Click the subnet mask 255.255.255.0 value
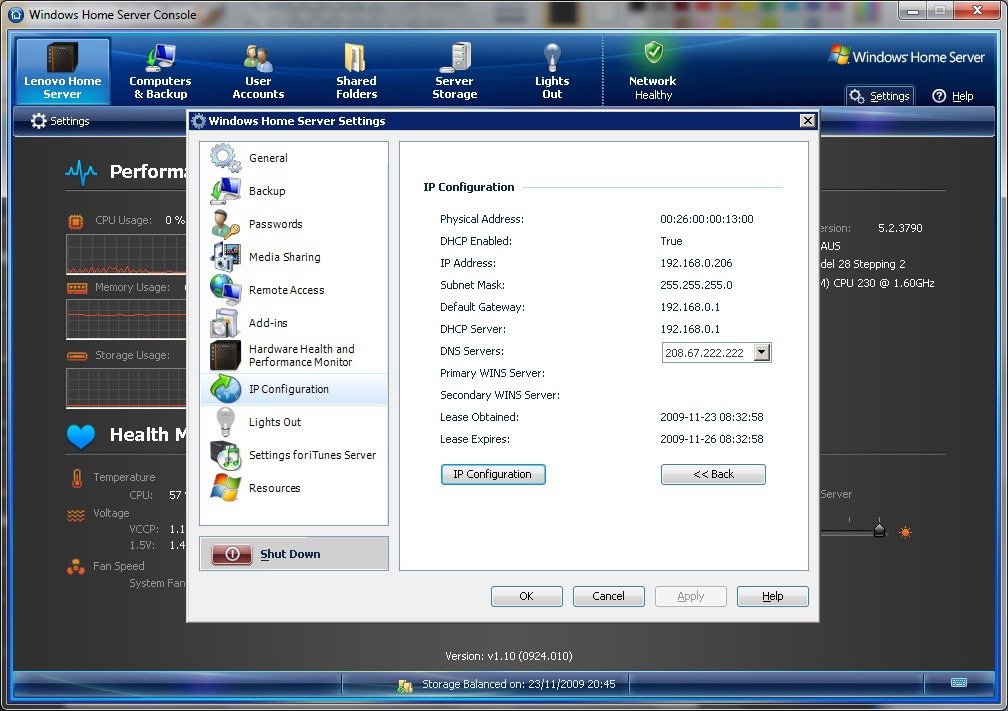This screenshot has width=1008, height=711. pos(696,285)
